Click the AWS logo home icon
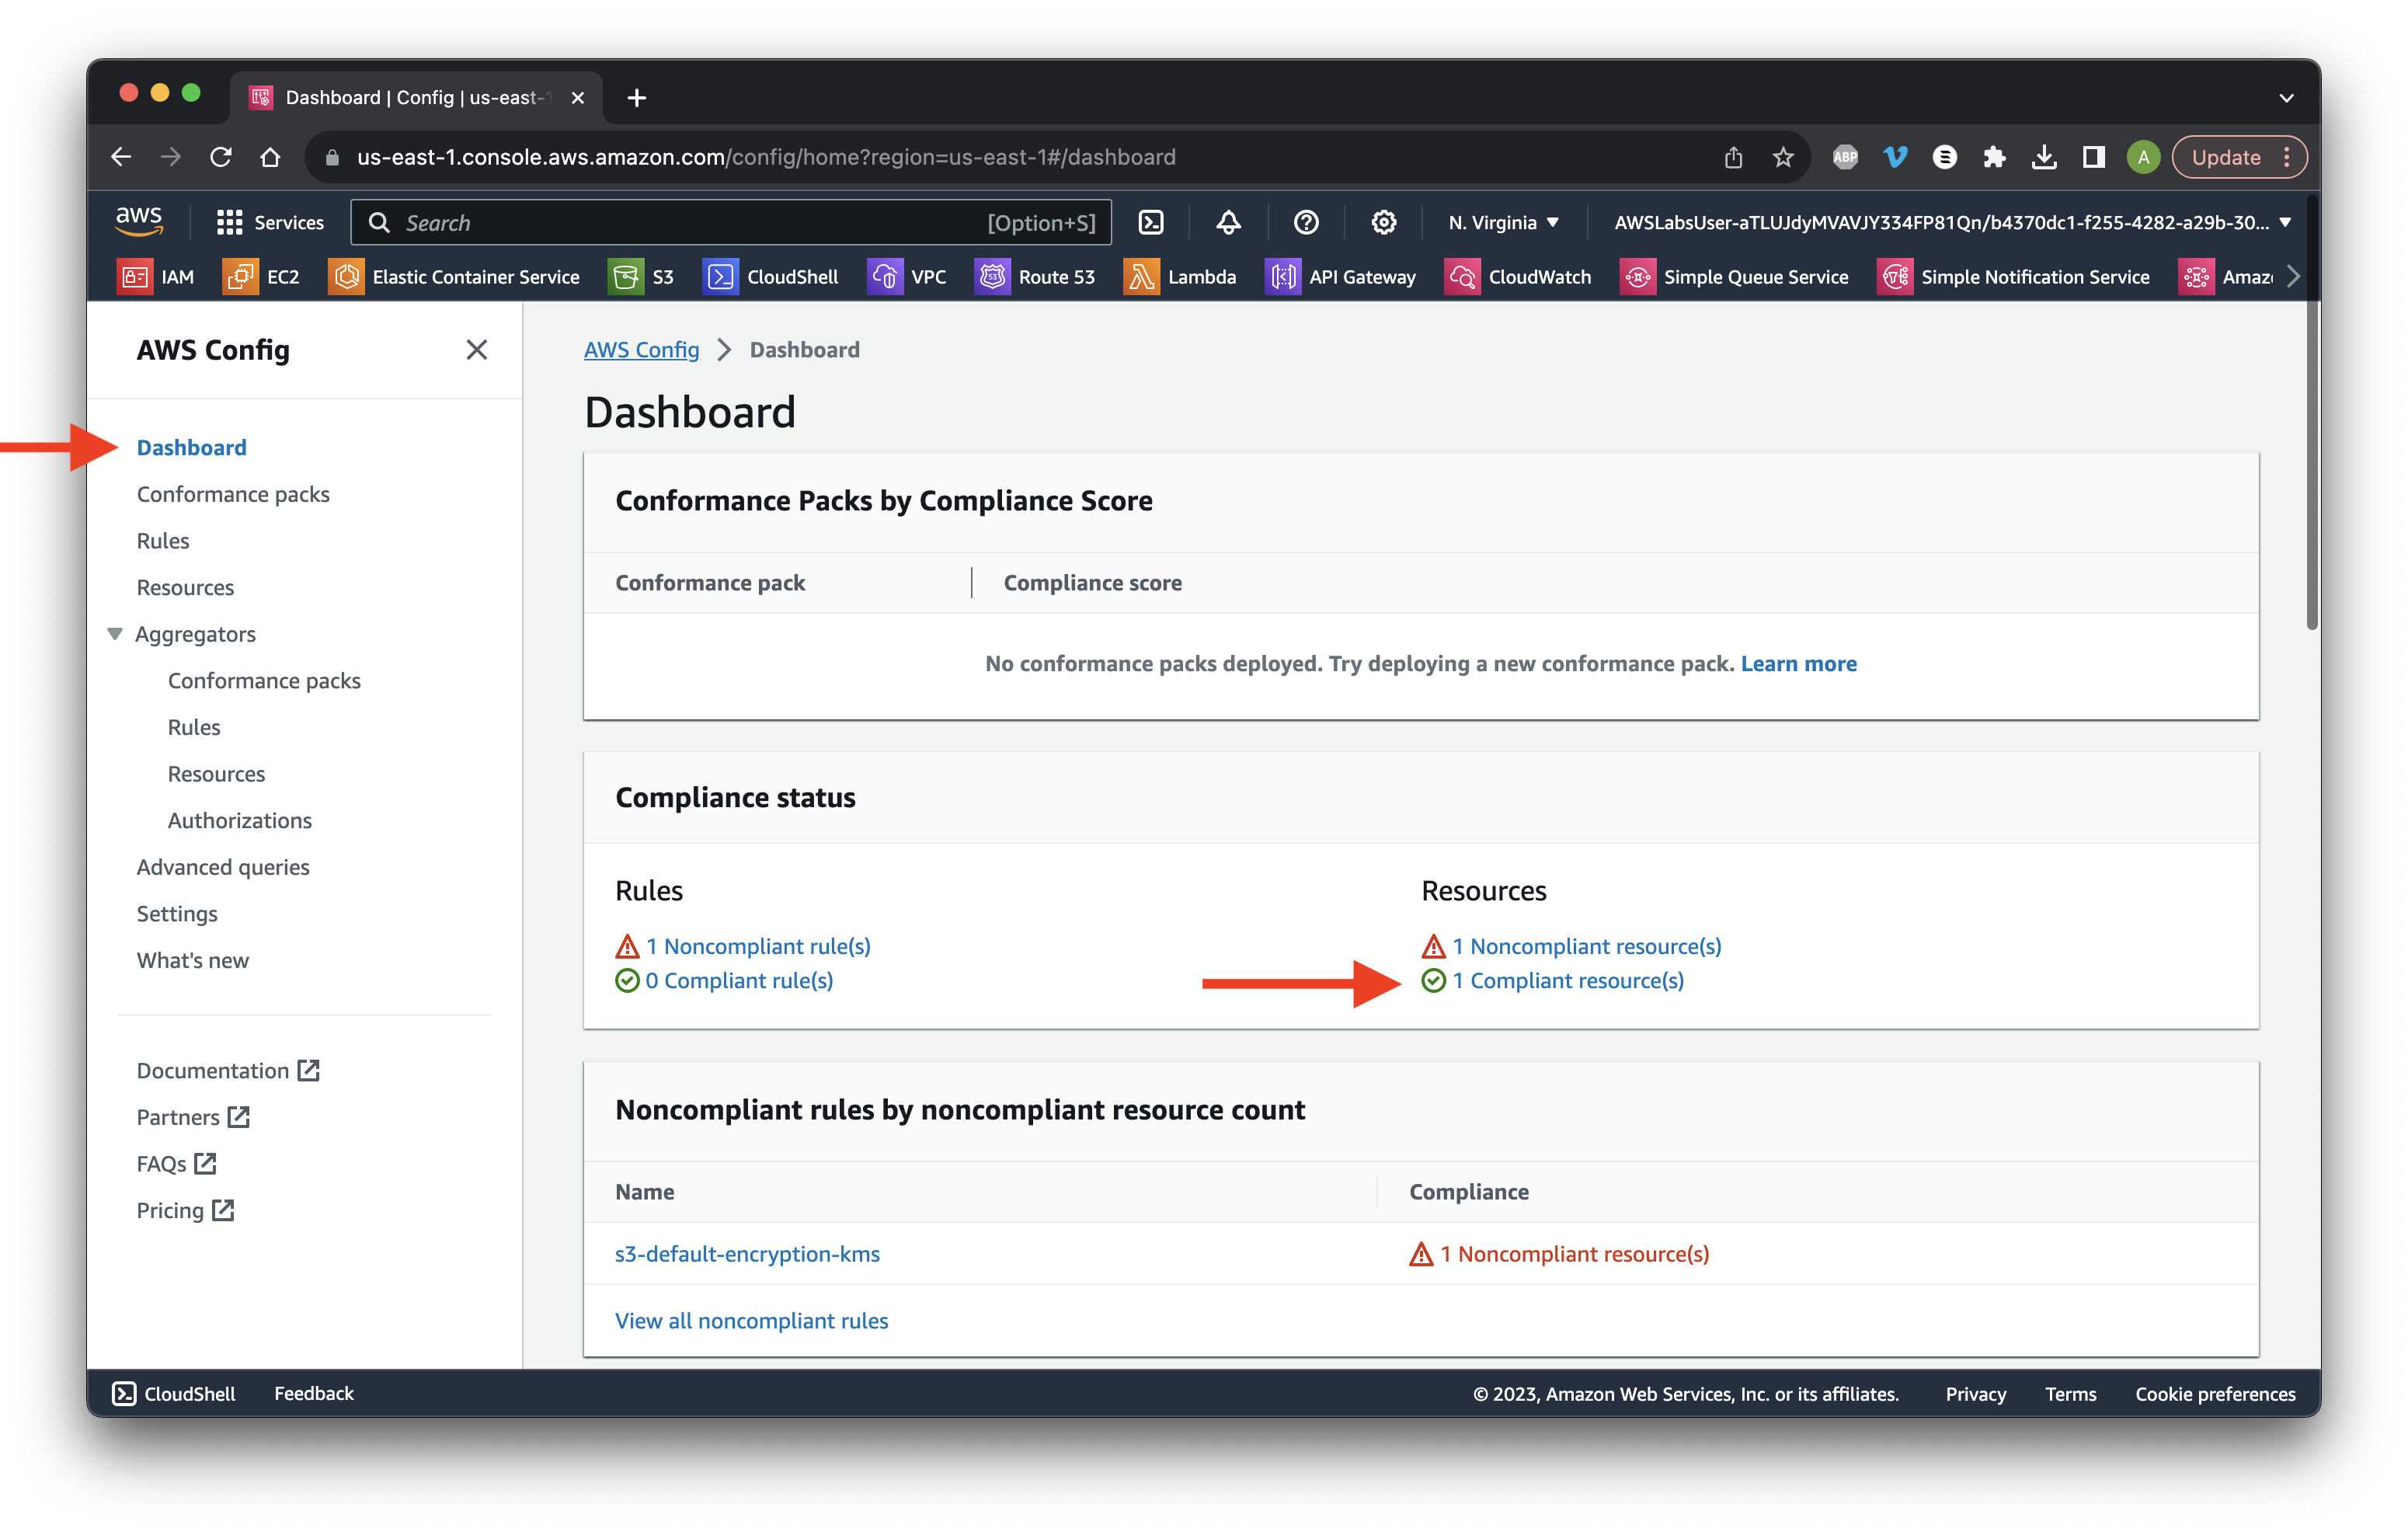The image size is (2408, 1532). tap(139, 221)
